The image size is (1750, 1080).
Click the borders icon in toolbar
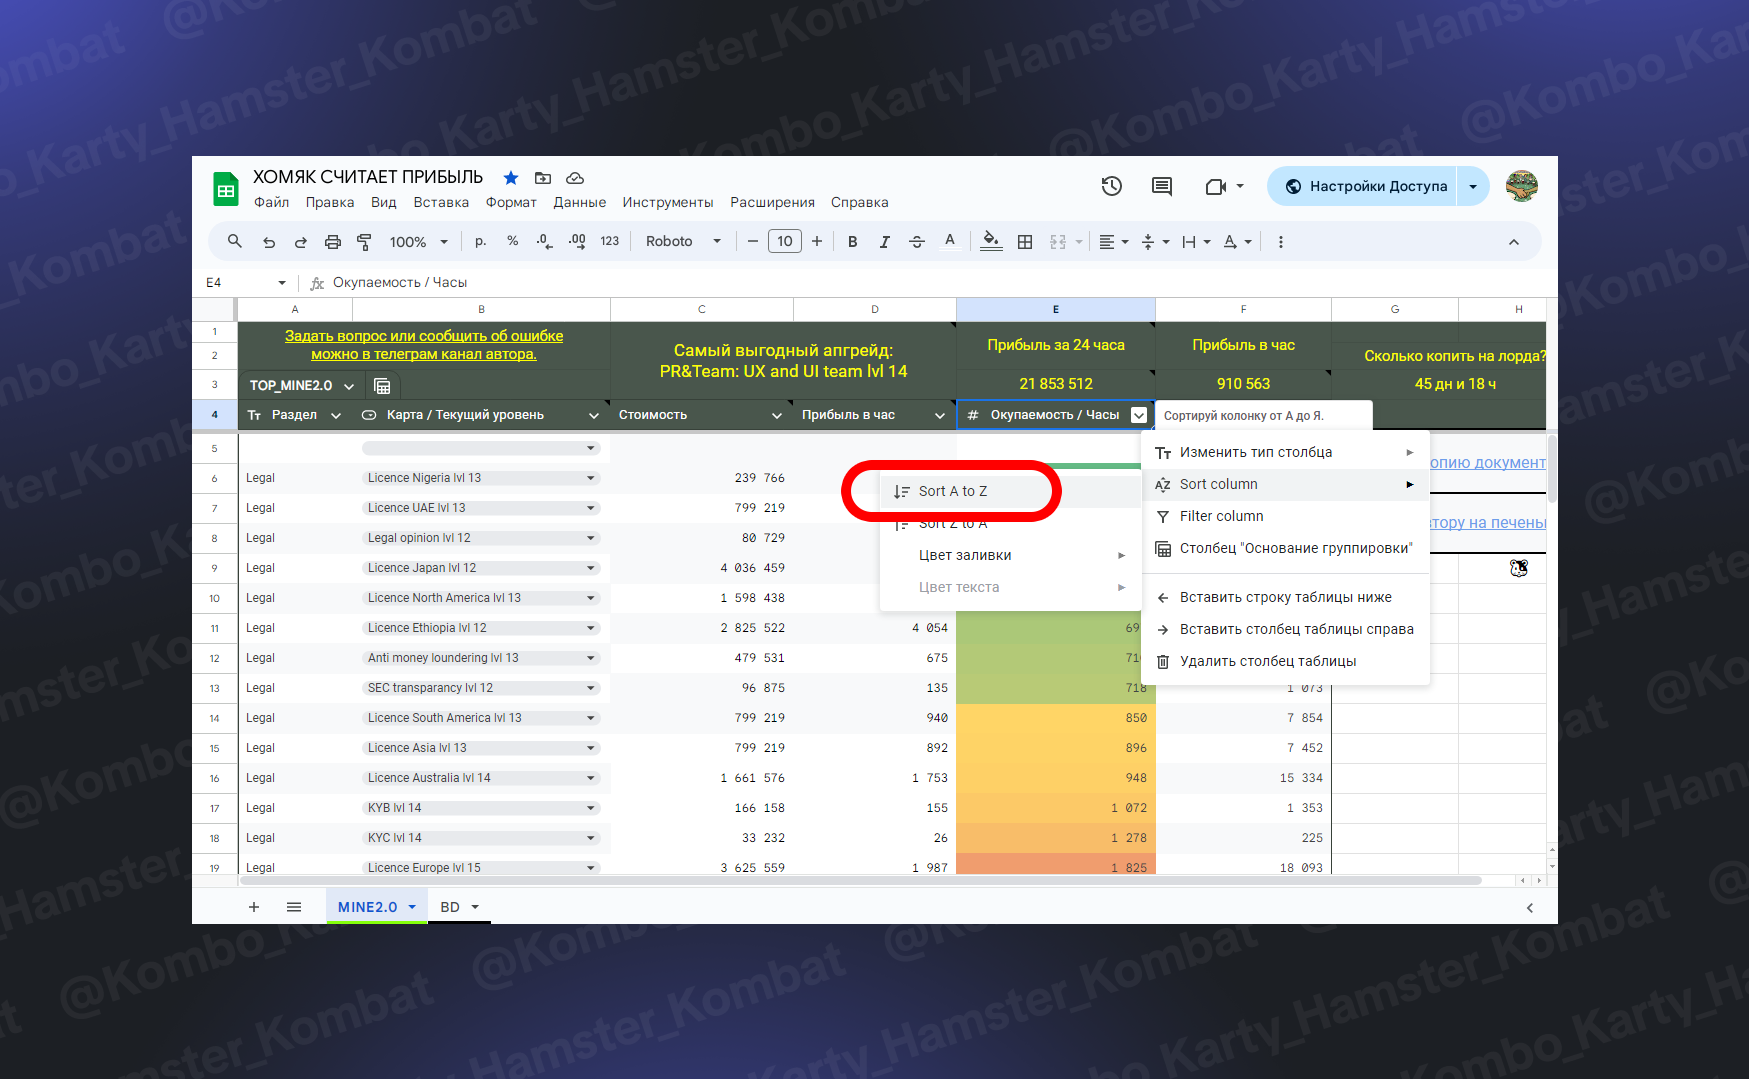coord(1025,242)
